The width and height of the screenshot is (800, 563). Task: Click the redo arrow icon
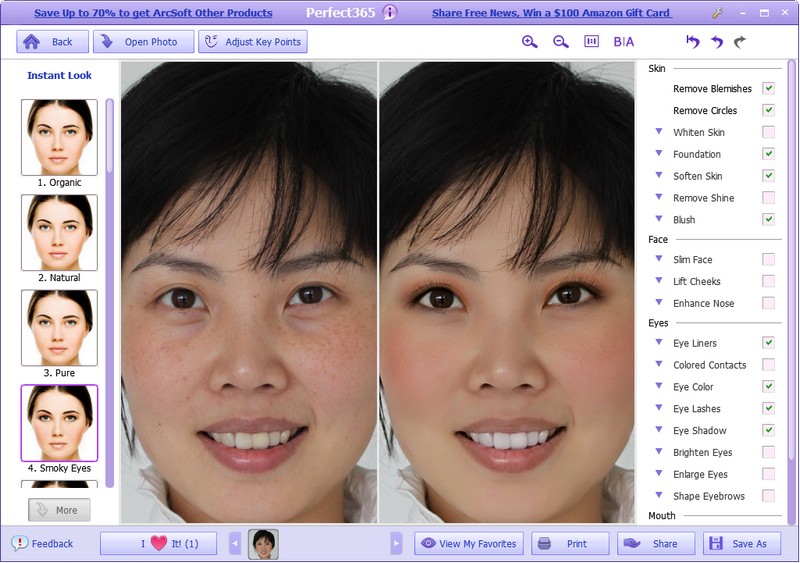tap(740, 41)
